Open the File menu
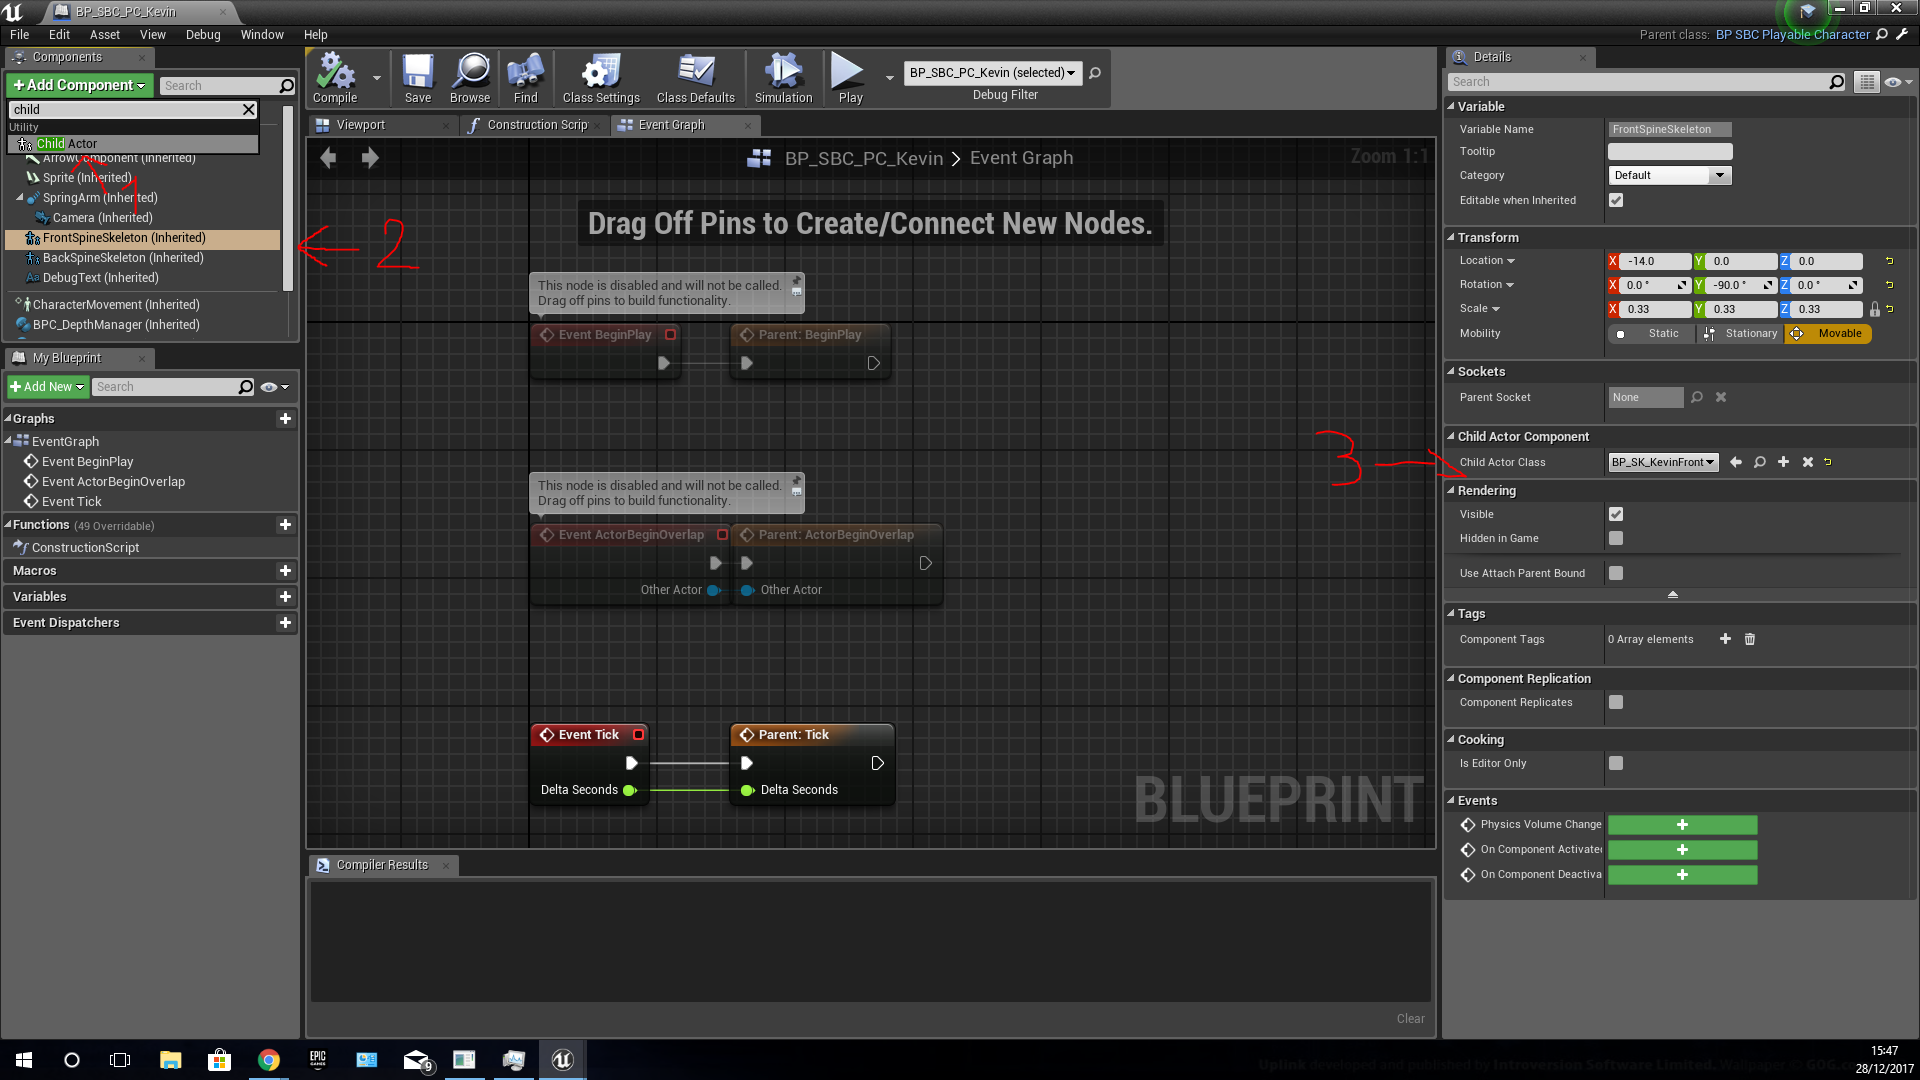This screenshot has height=1080, width=1920. 20,35
